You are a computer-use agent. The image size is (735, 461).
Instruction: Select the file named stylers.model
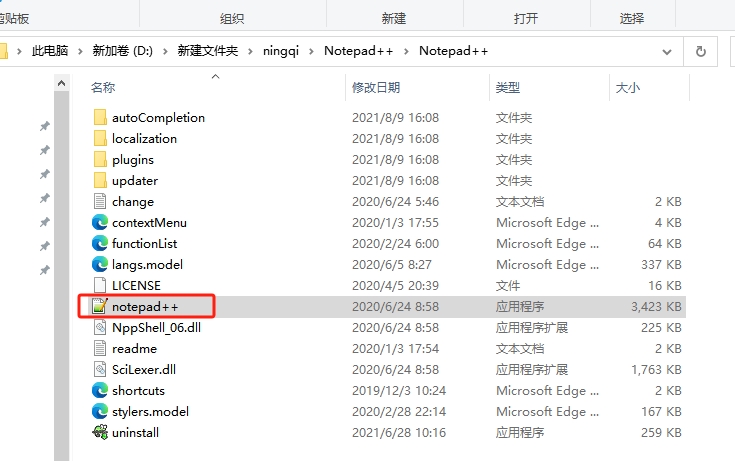point(150,411)
